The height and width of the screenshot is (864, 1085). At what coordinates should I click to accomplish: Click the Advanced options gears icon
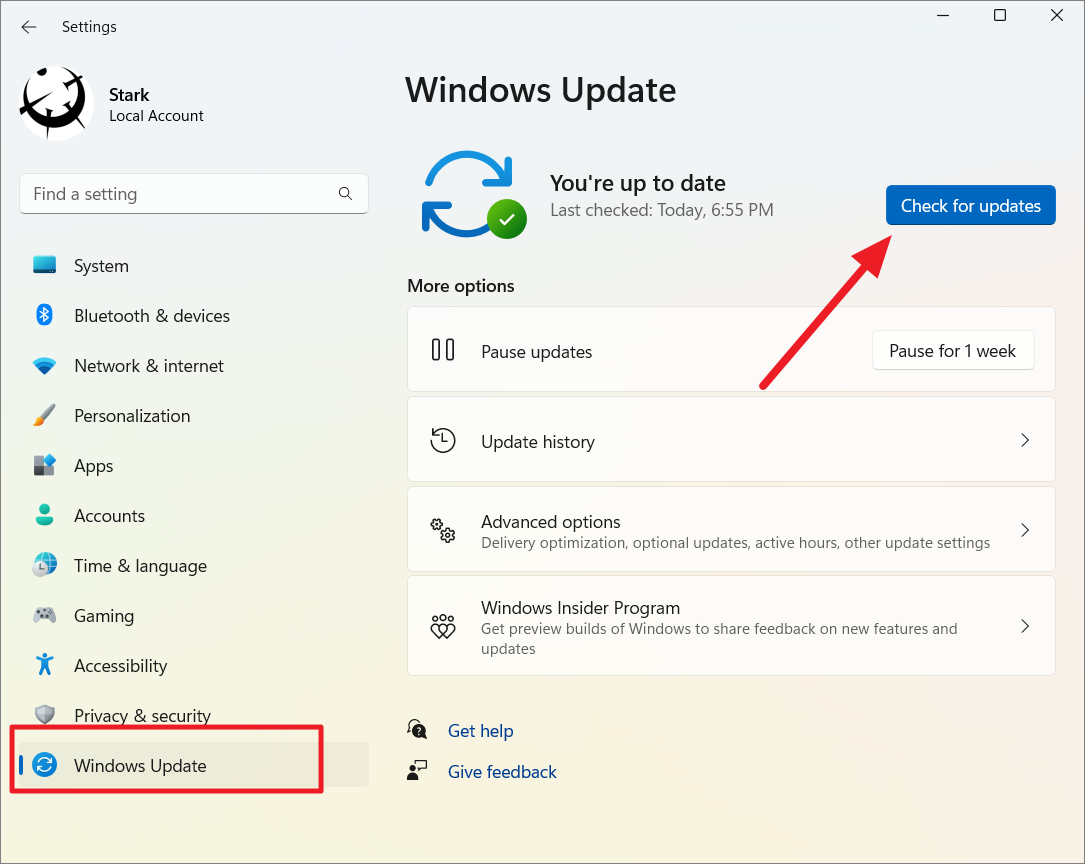pyautogui.click(x=443, y=530)
